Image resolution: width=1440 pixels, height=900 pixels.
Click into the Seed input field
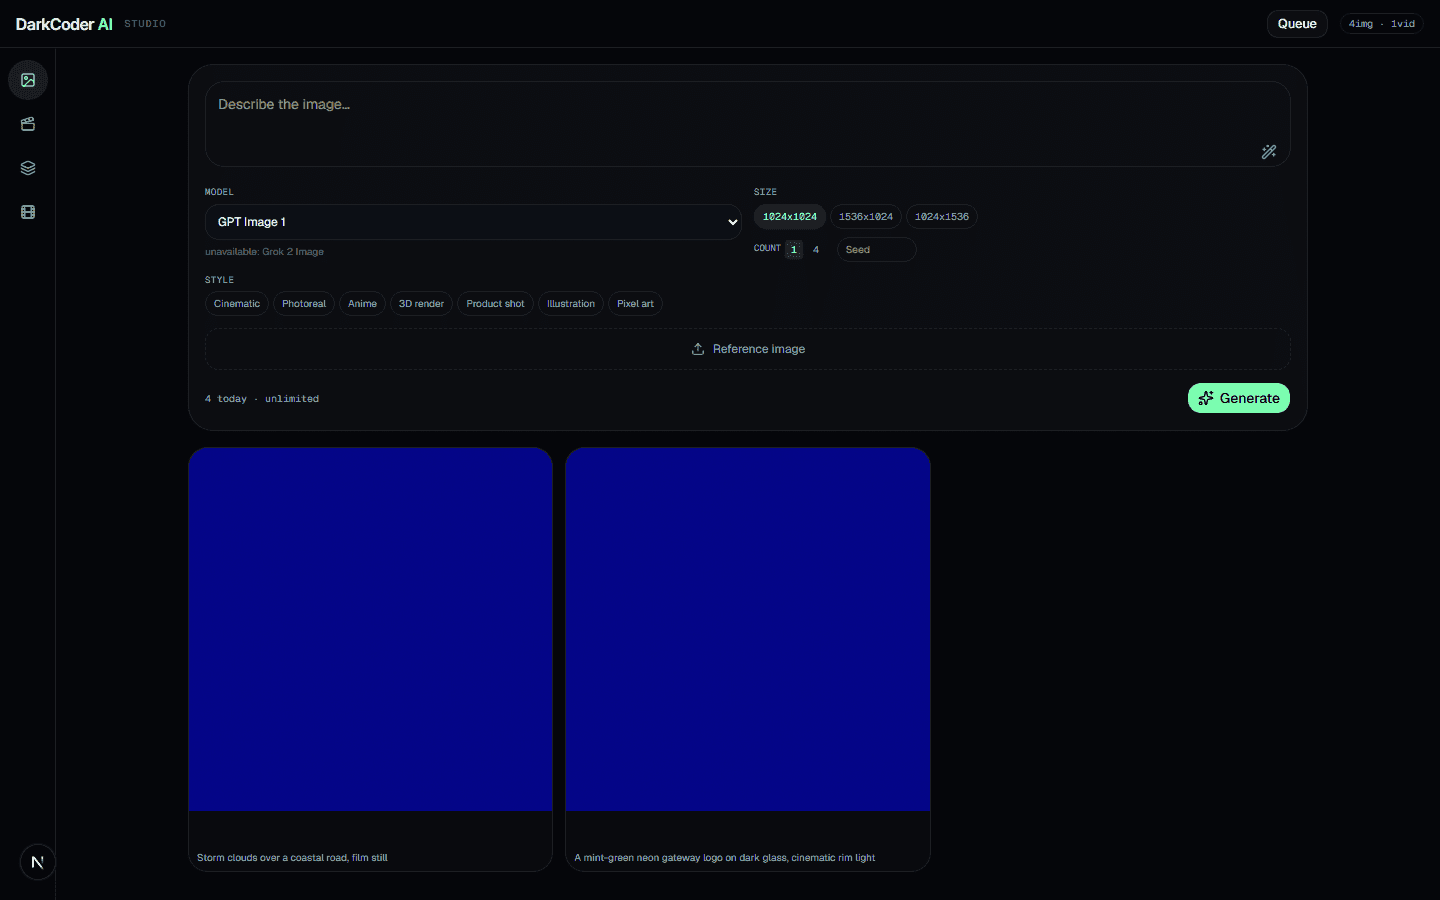pyautogui.click(x=877, y=250)
